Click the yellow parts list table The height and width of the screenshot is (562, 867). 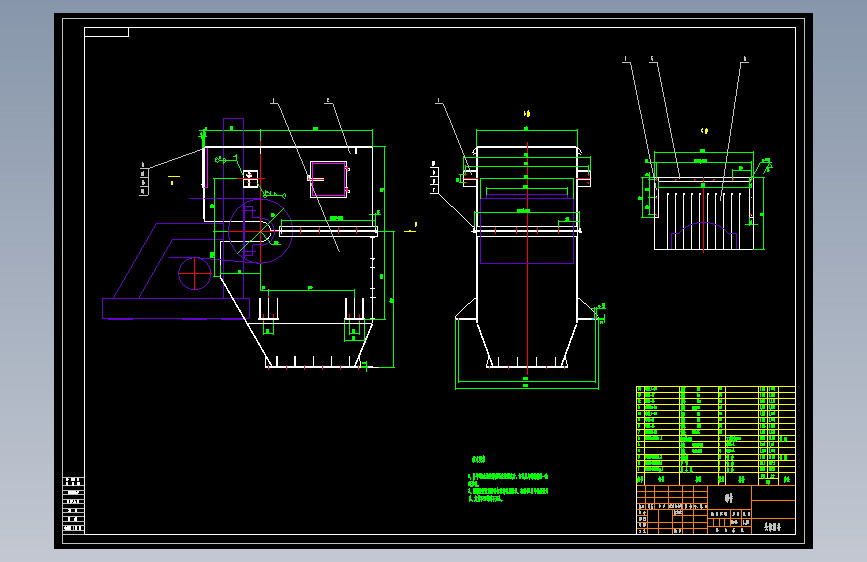click(x=715, y=436)
